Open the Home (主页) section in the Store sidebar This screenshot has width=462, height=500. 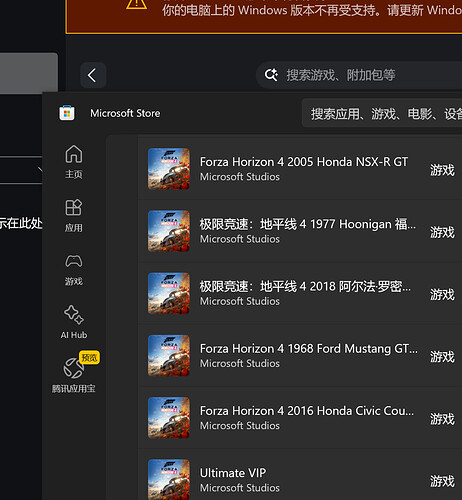[x=74, y=162]
